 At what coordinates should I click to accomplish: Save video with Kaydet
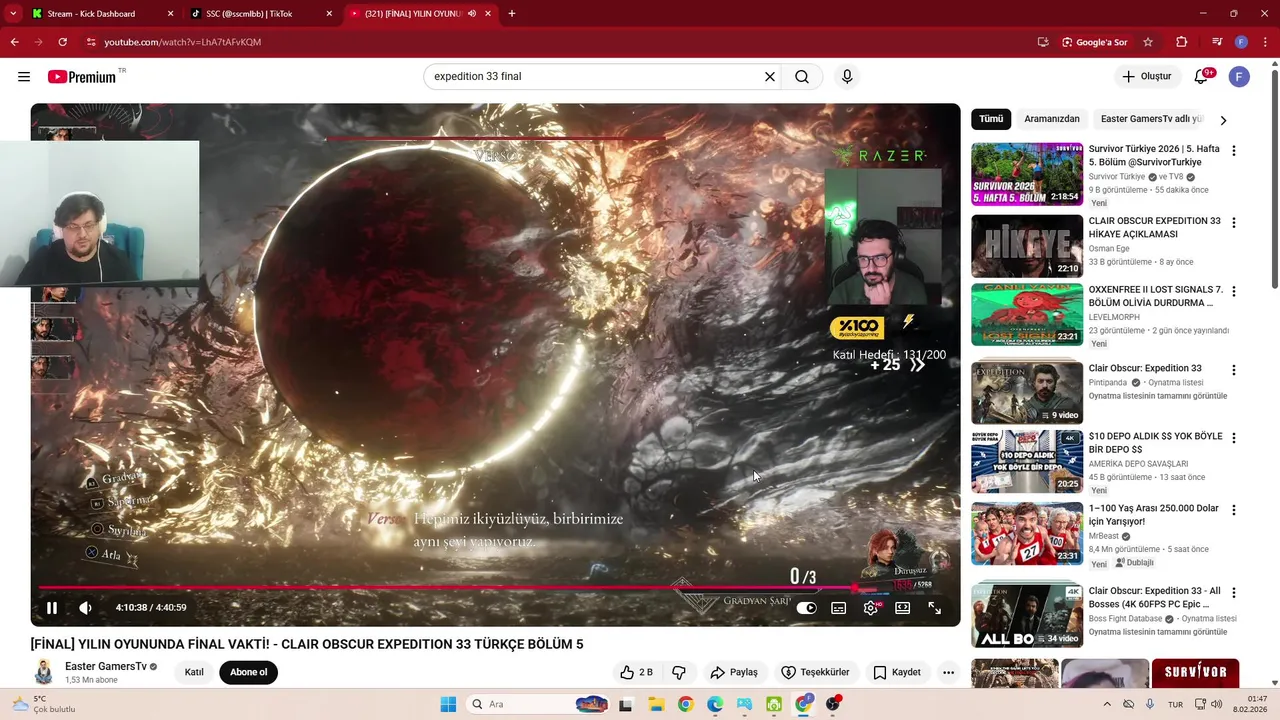tap(897, 672)
